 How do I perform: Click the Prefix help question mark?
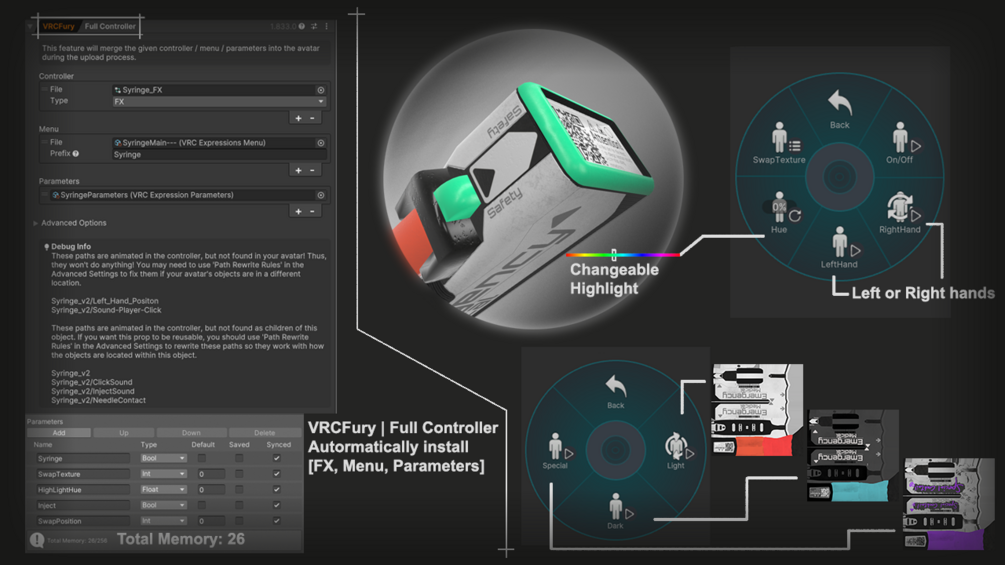point(76,154)
